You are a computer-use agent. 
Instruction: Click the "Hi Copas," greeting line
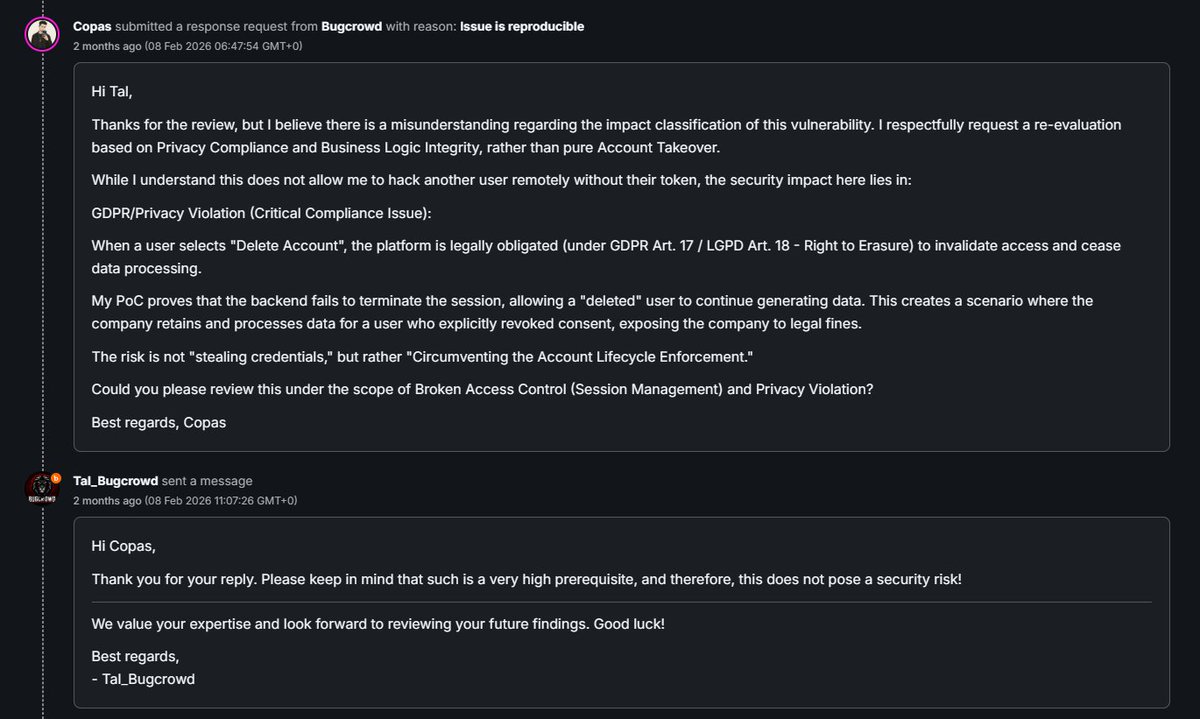(124, 546)
